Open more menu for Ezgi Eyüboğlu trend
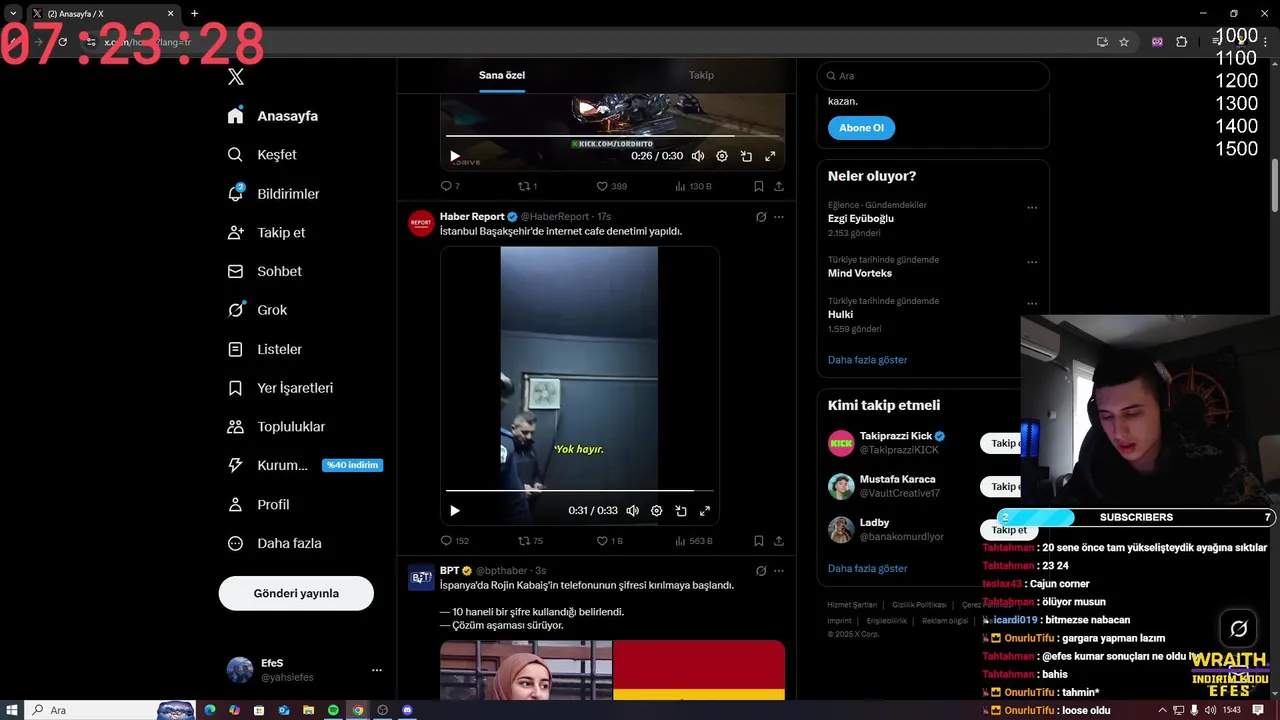This screenshot has width=1280, height=720. tap(1032, 208)
